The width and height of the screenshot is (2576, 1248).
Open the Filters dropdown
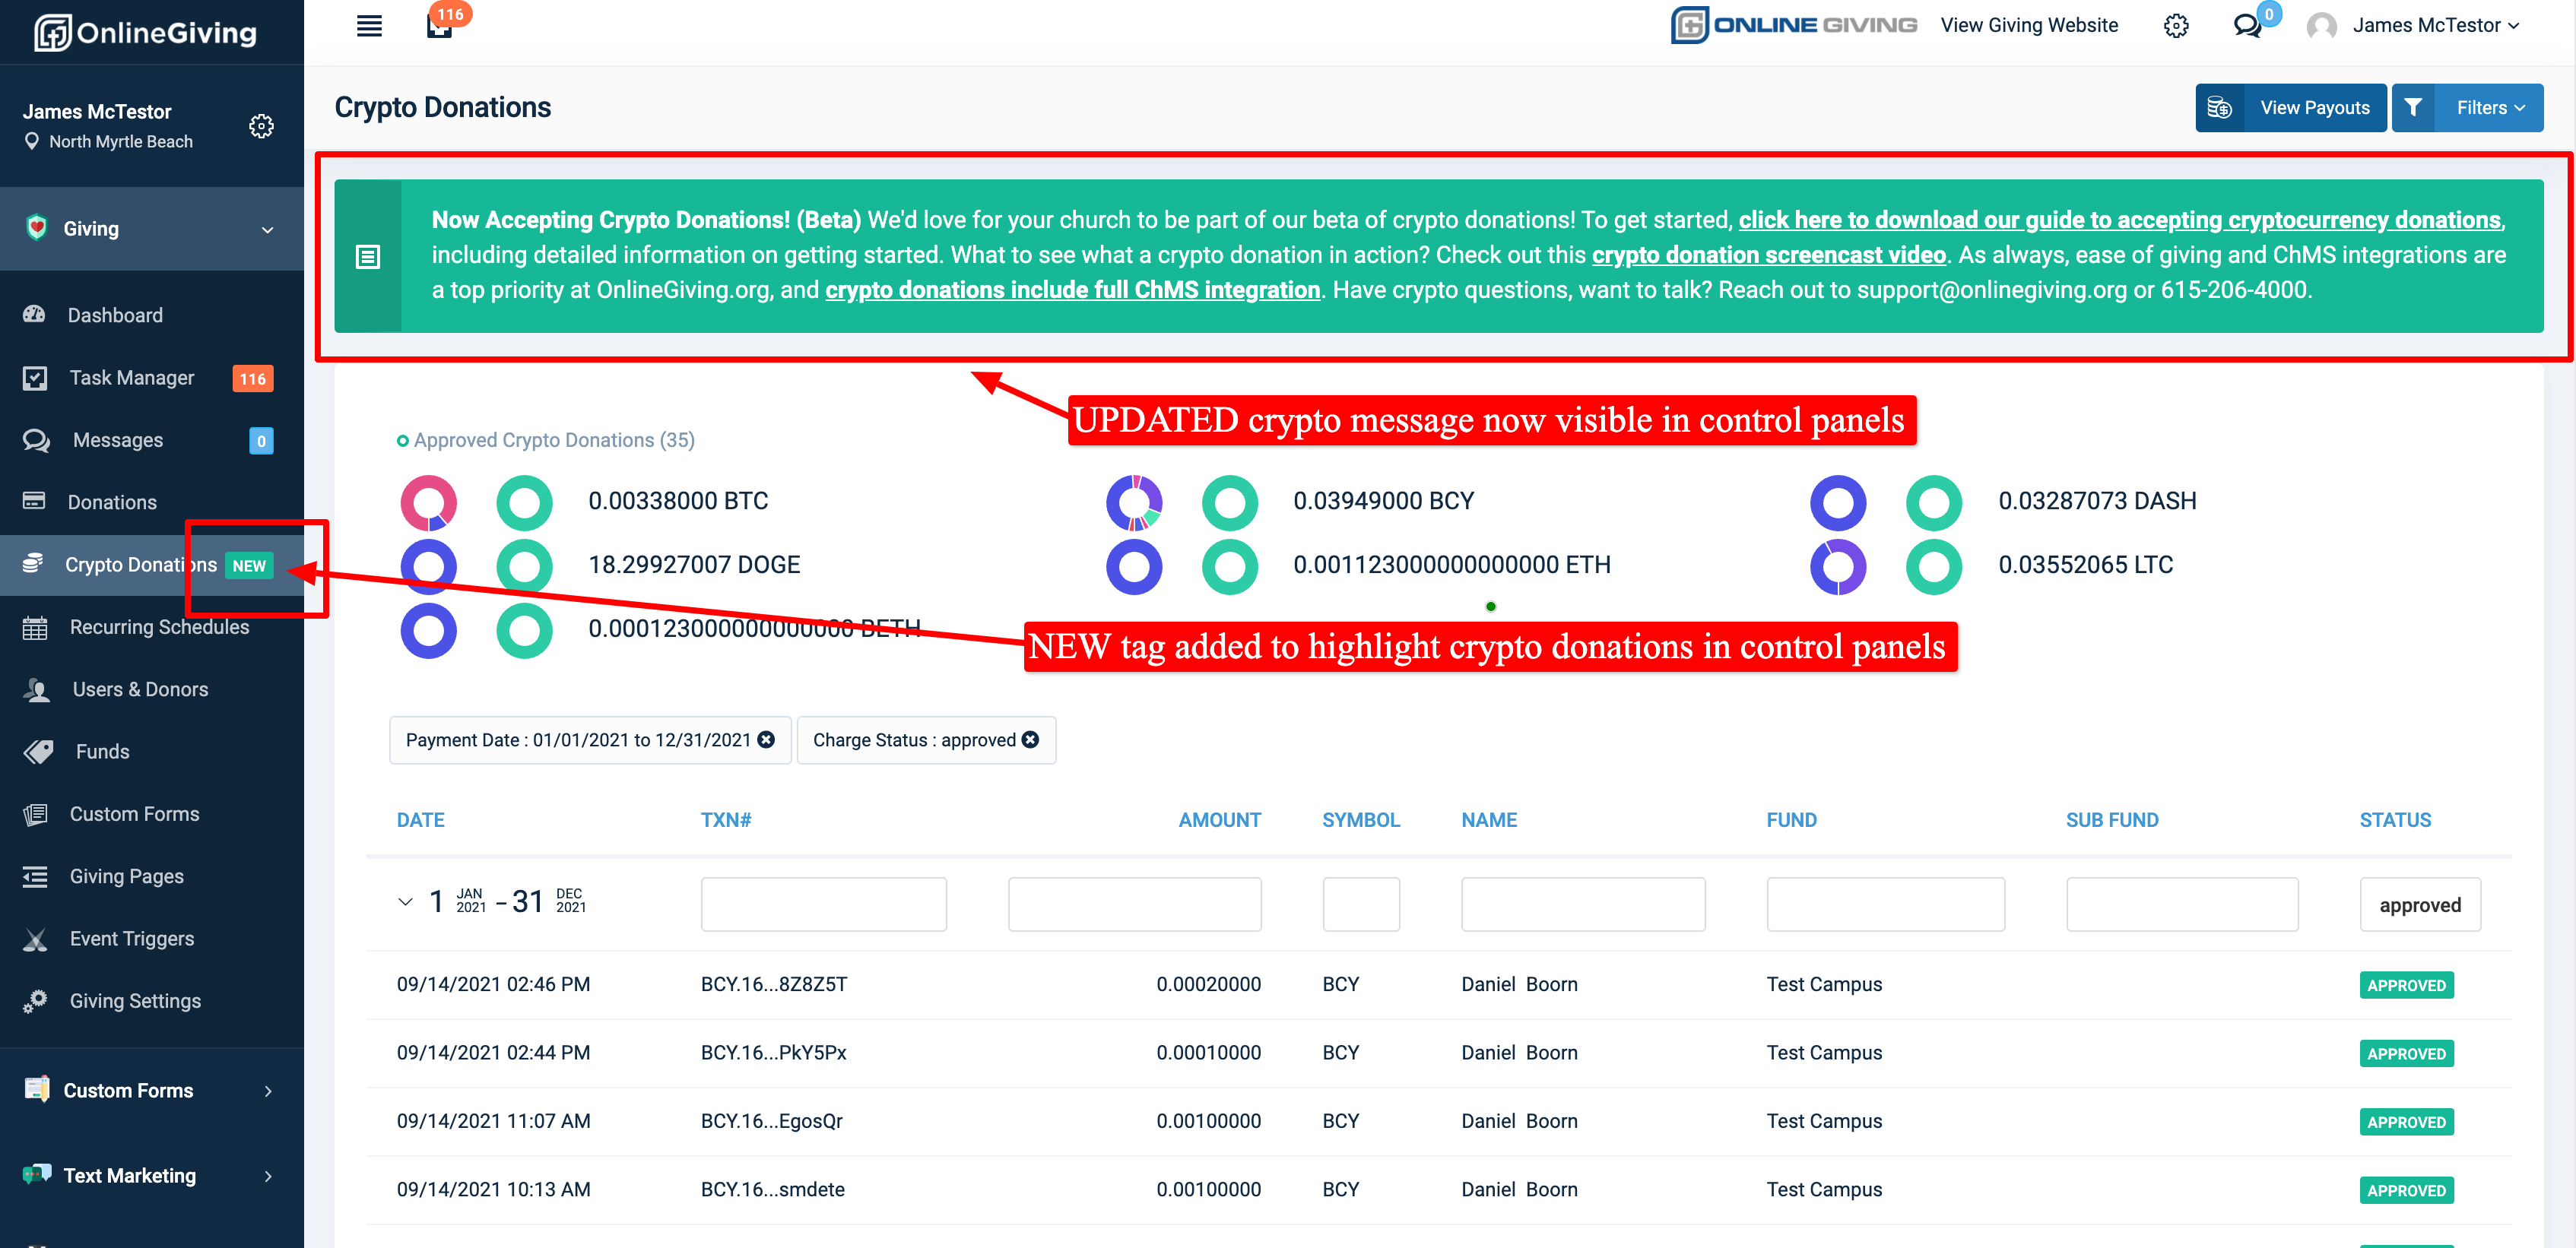click(2467, 108)
